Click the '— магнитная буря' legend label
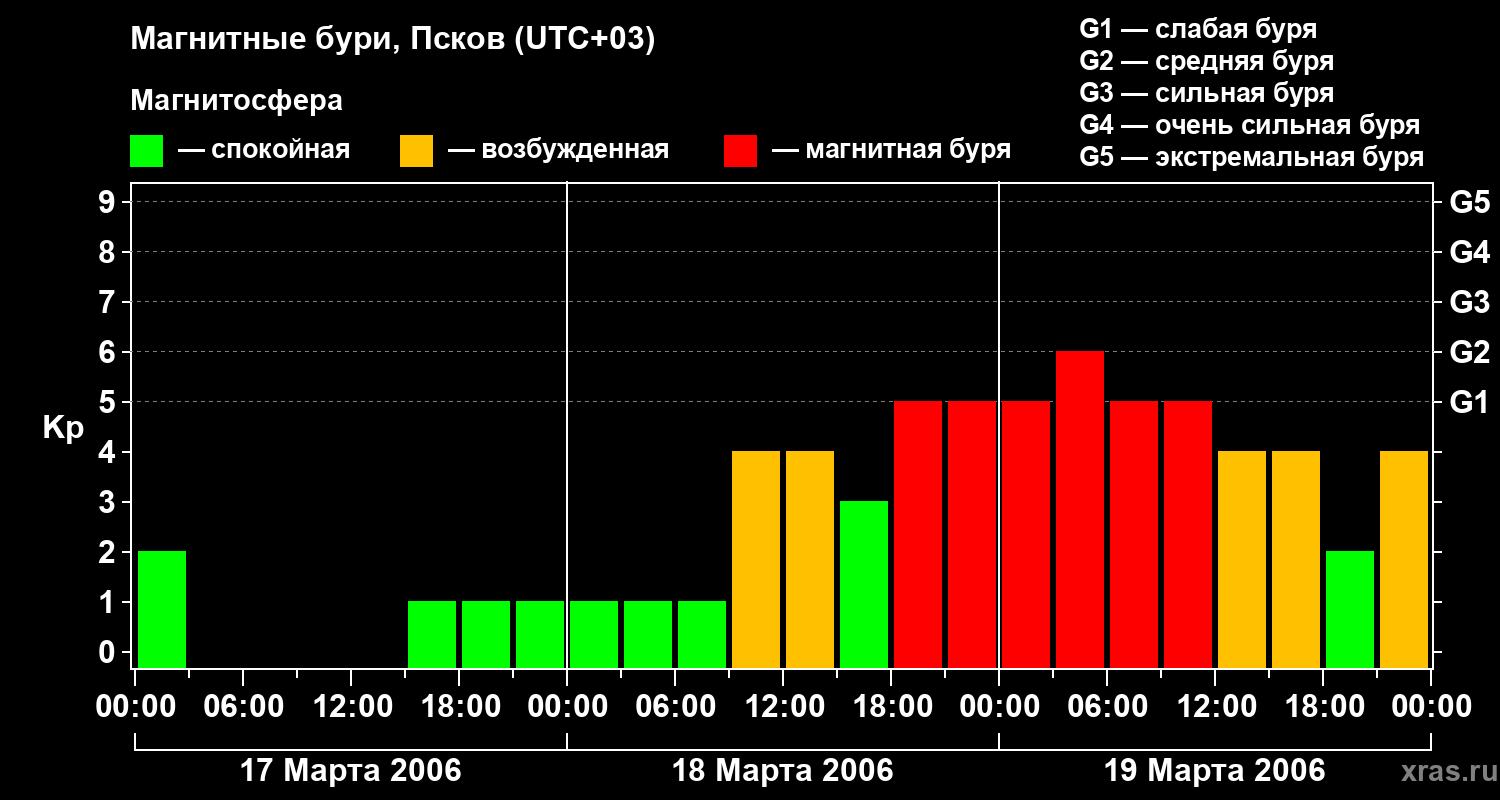The height and width of the screenshot is (800, 1500). click(891, 150)
